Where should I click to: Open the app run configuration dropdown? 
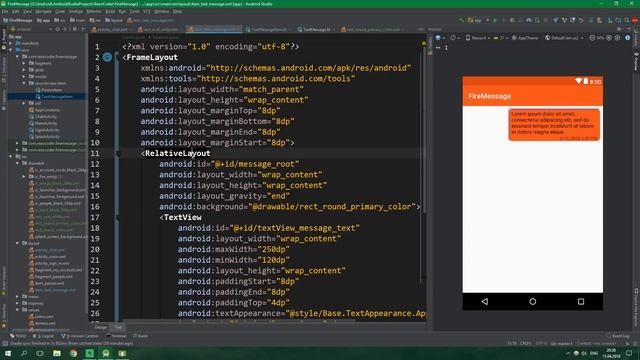pos(479,20)
